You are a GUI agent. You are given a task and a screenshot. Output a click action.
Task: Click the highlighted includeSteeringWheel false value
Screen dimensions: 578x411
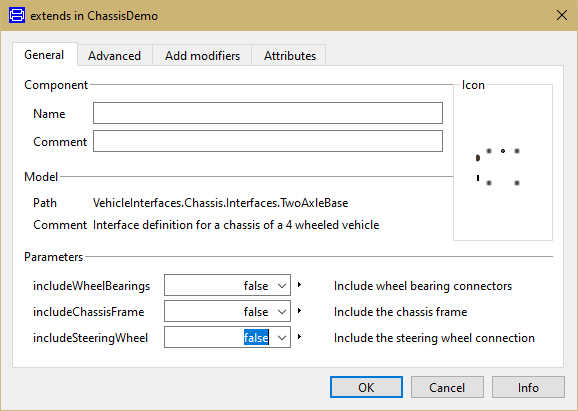click(256, 338)
